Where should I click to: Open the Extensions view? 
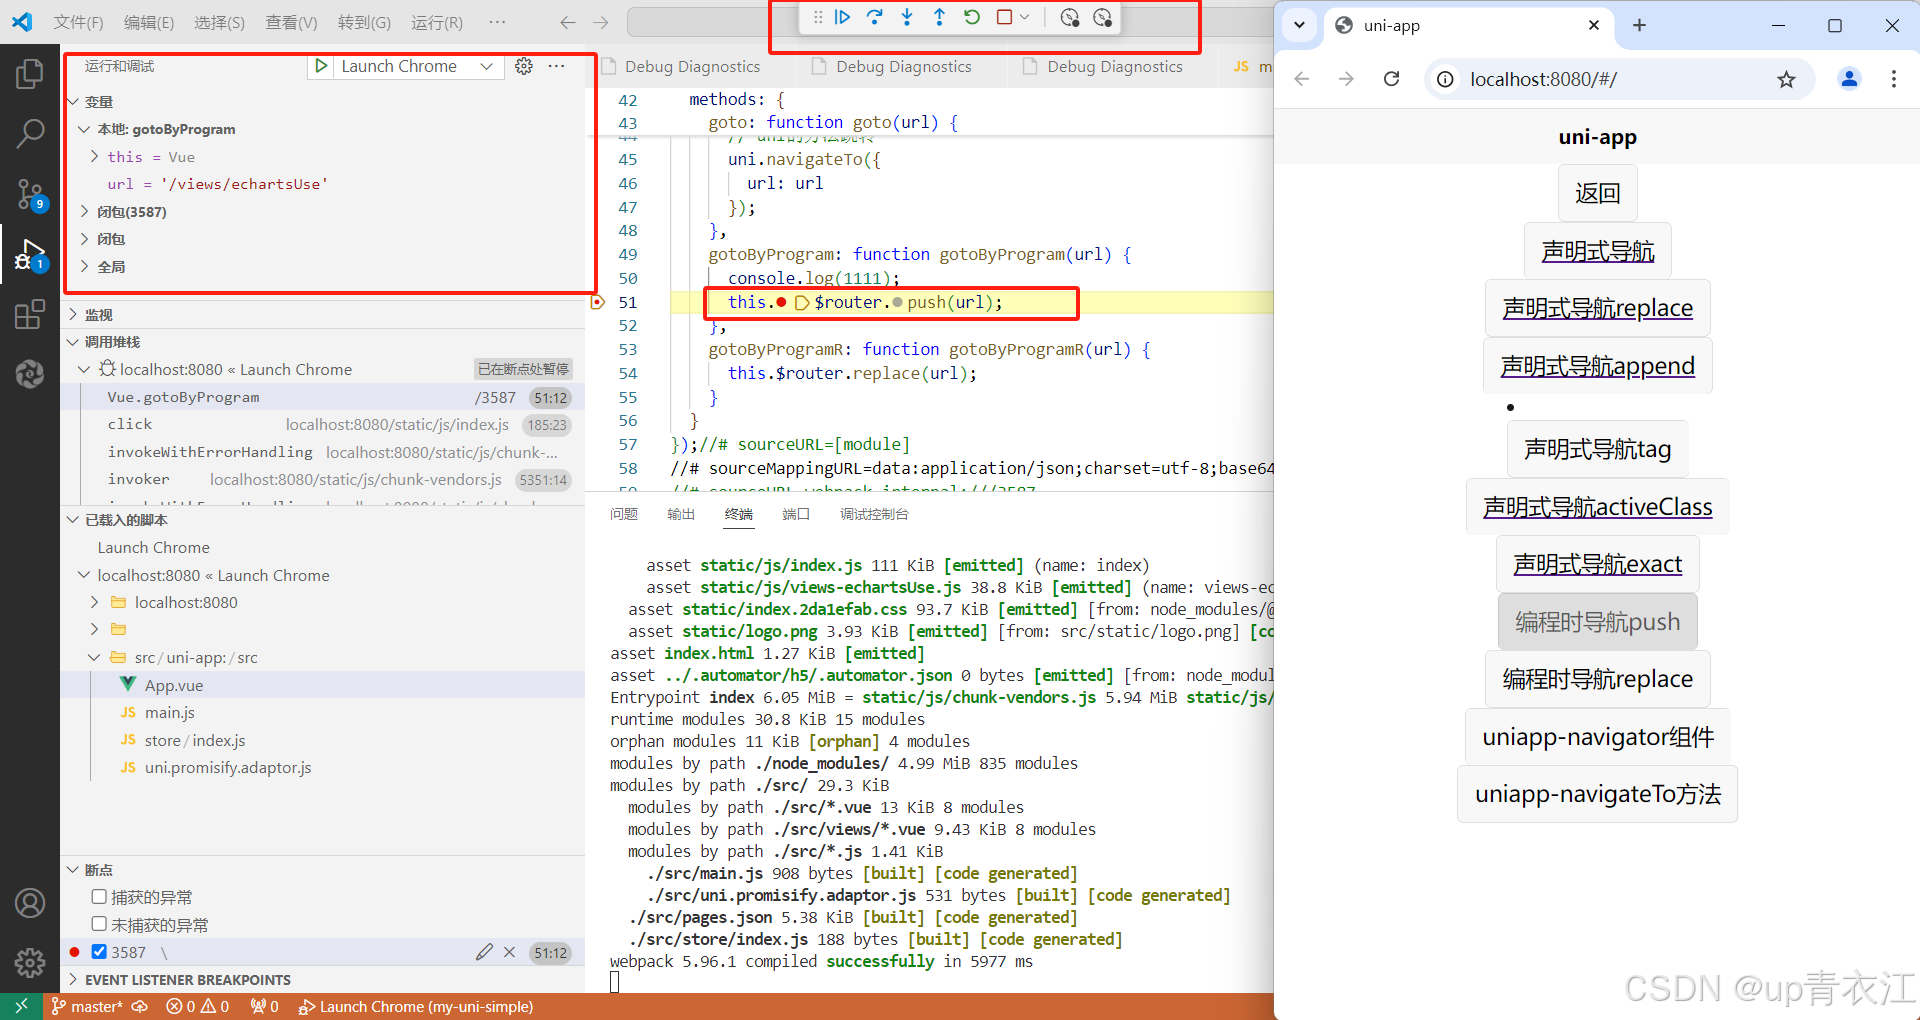tap(30, 315)
